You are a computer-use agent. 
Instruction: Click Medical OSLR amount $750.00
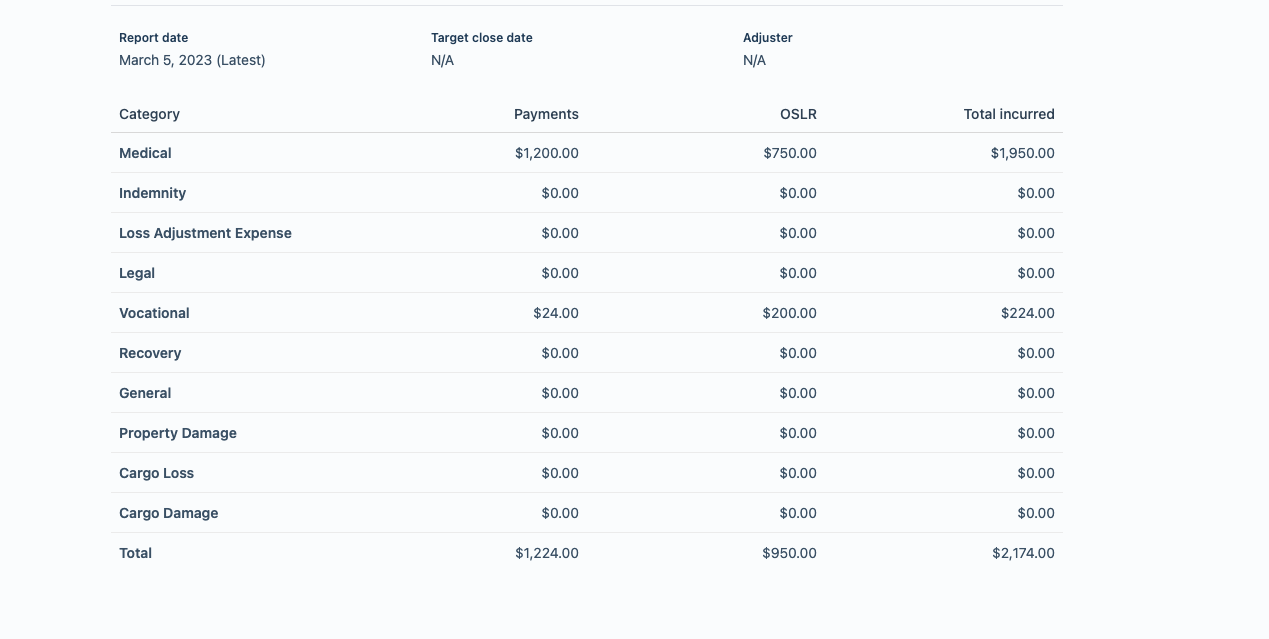pyautogui.click(x=790, y=153)
